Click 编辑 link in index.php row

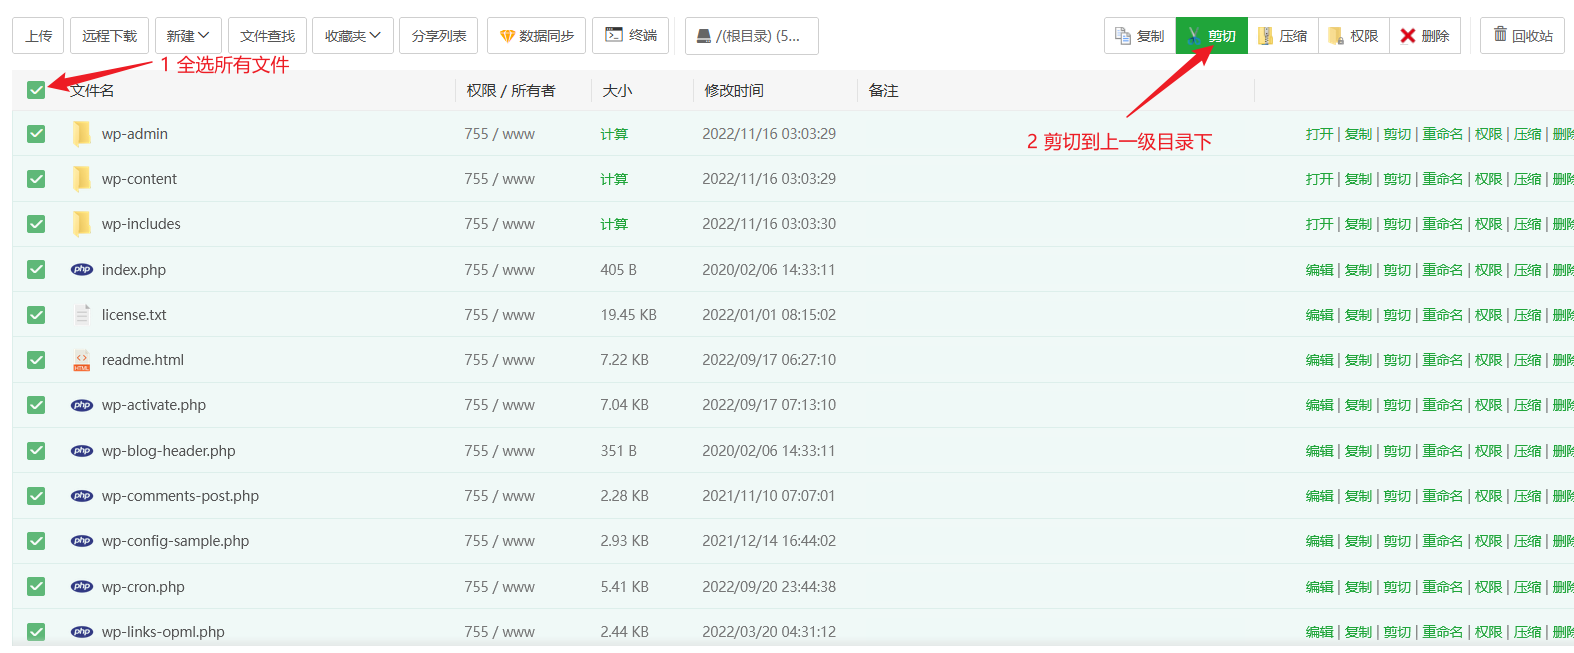click(1320, 270)
